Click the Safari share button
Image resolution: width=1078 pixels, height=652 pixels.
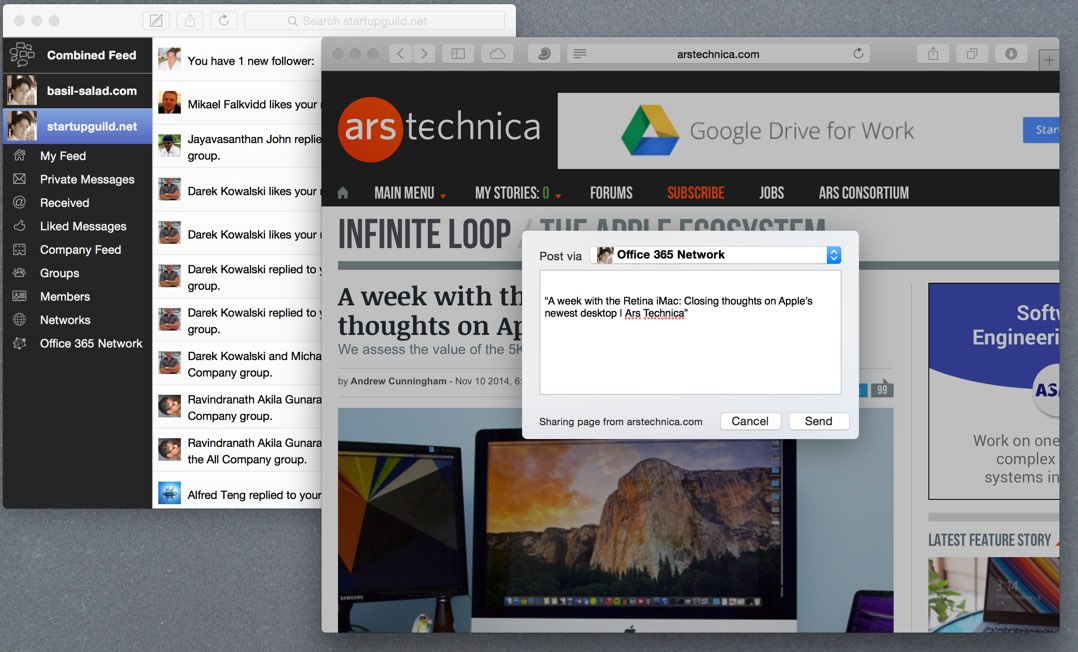click(933, 54)
